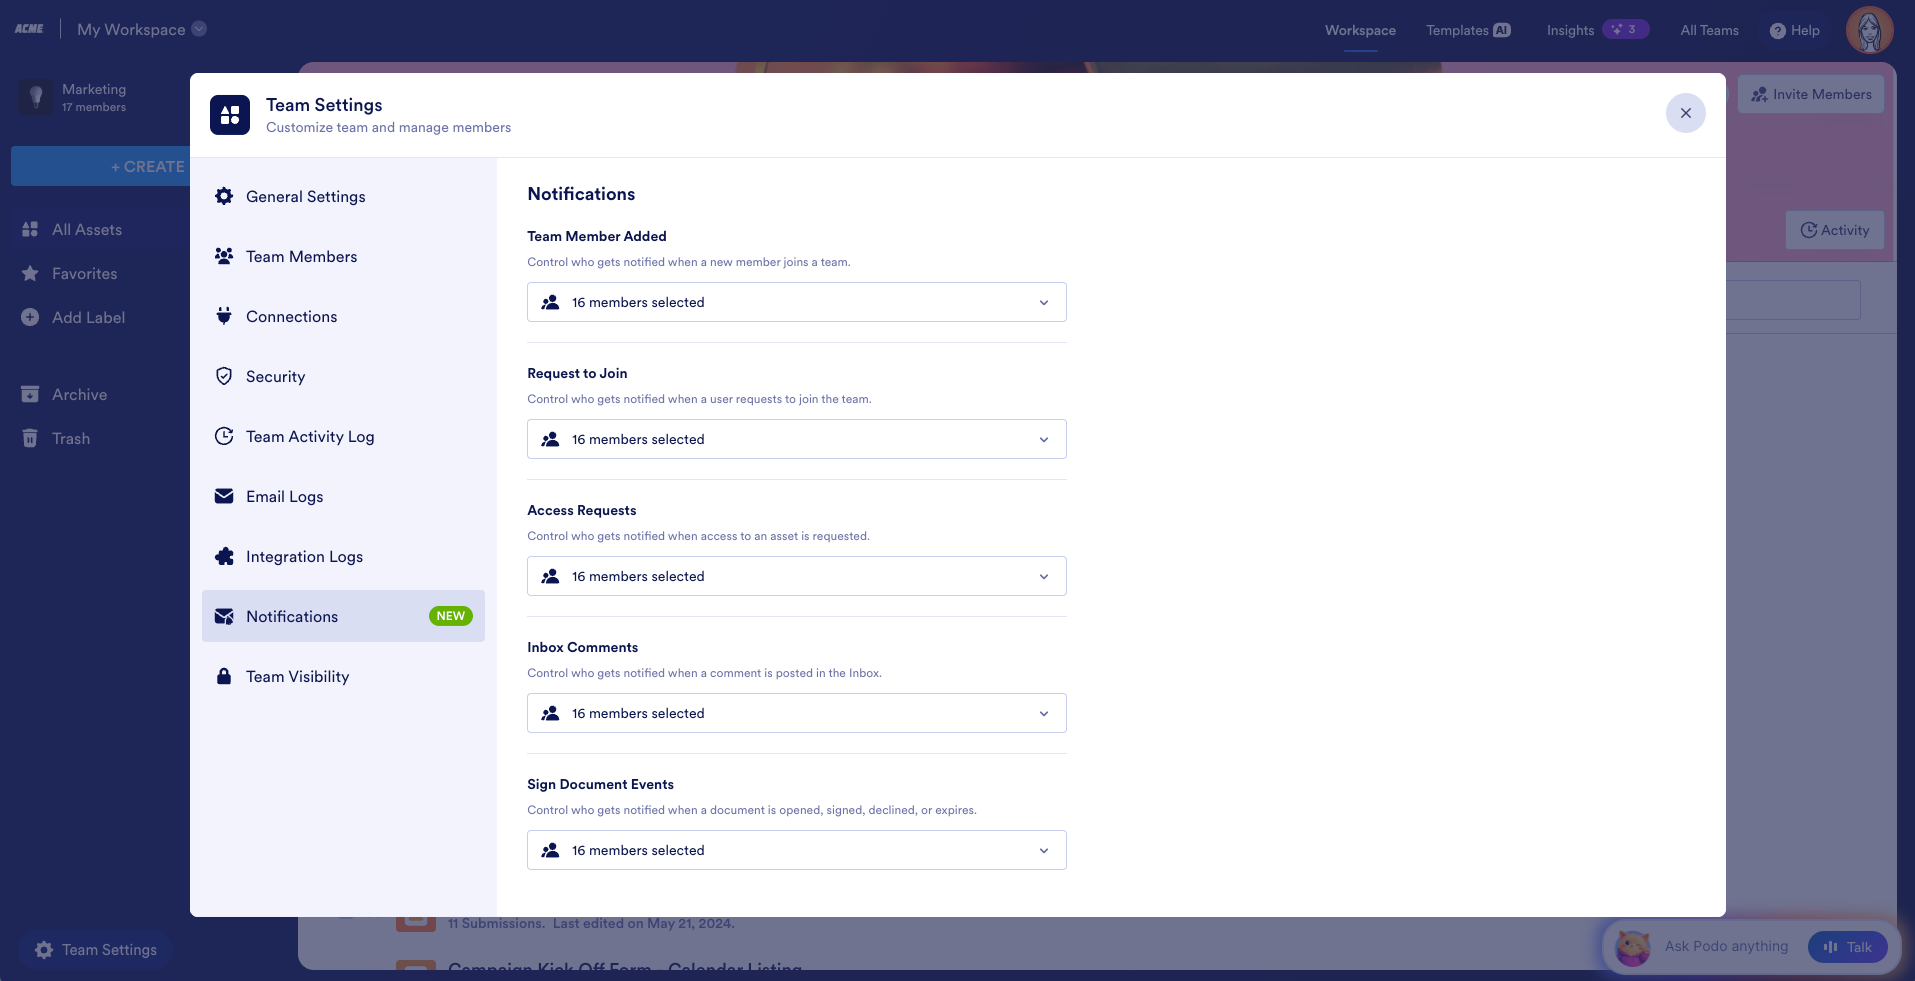
Task: Click the Help question mark icon
Action: 1777,31
